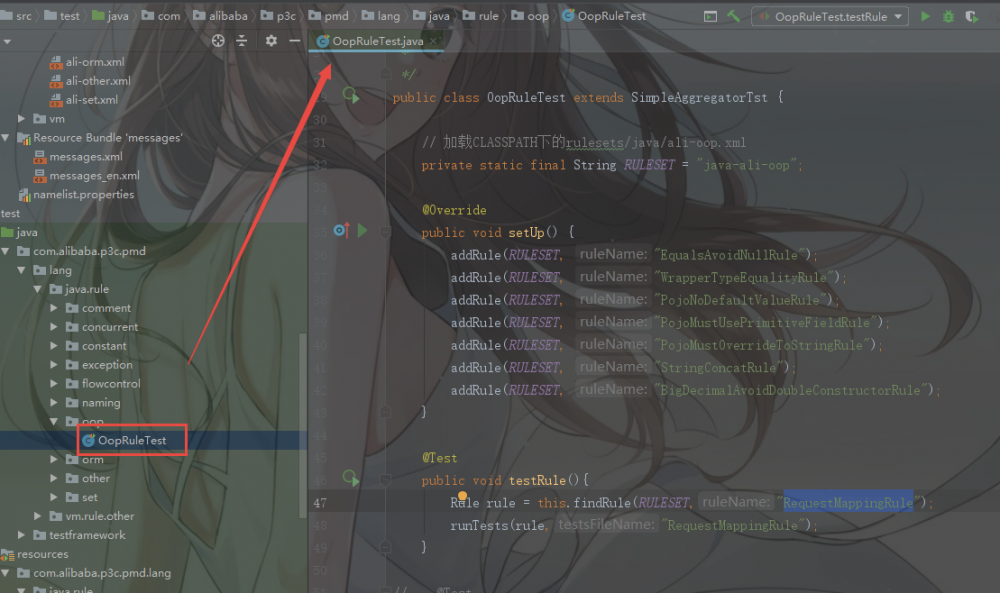
Task: Click the window icon left of hammer
Action: coord(710,17)
